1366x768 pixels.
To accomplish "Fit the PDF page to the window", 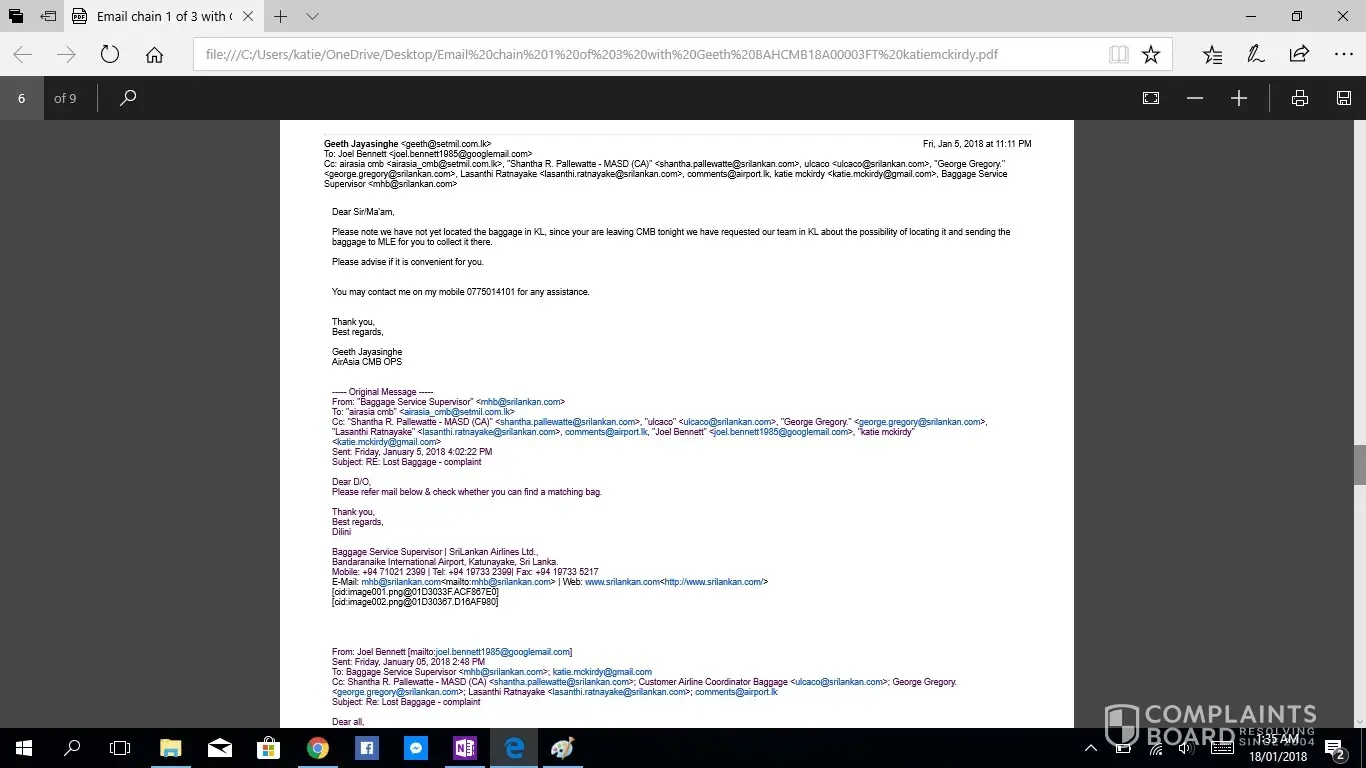I will pos(1151,98).
